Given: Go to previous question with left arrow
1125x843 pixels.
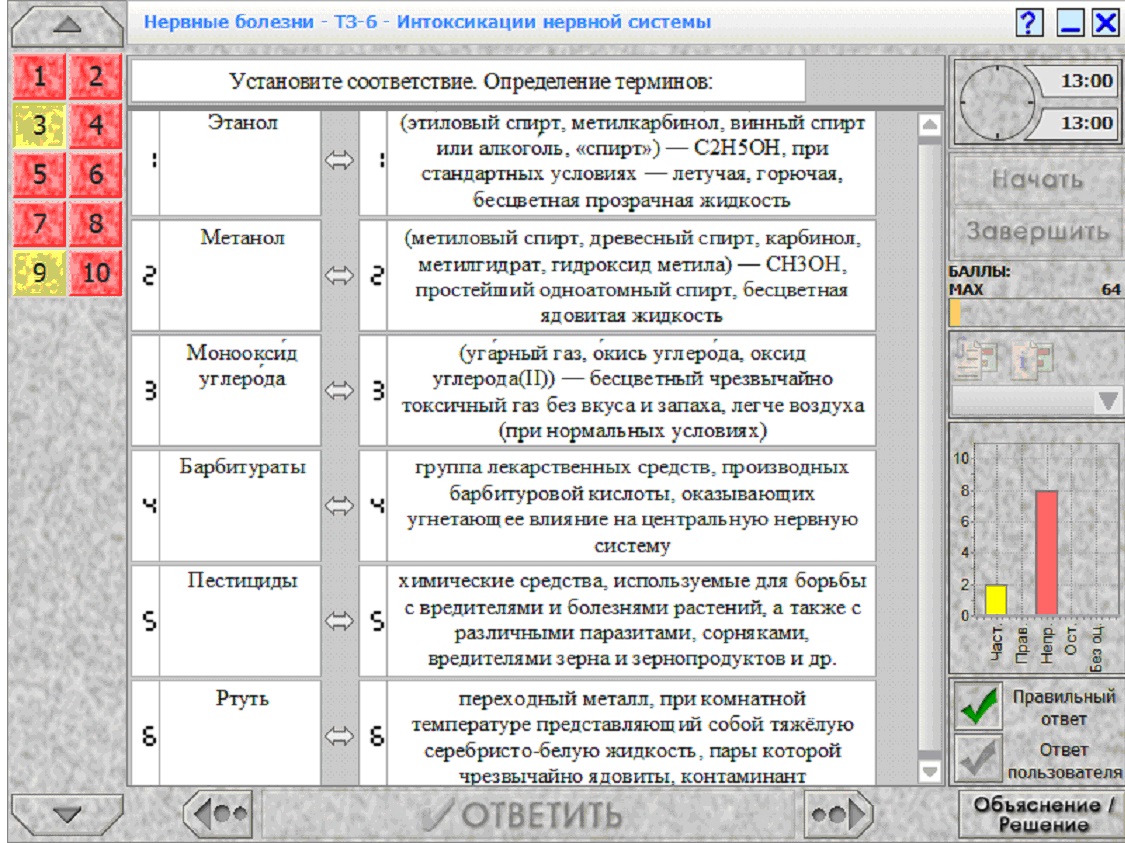Looking at the screenshot, I should [218, 814].
